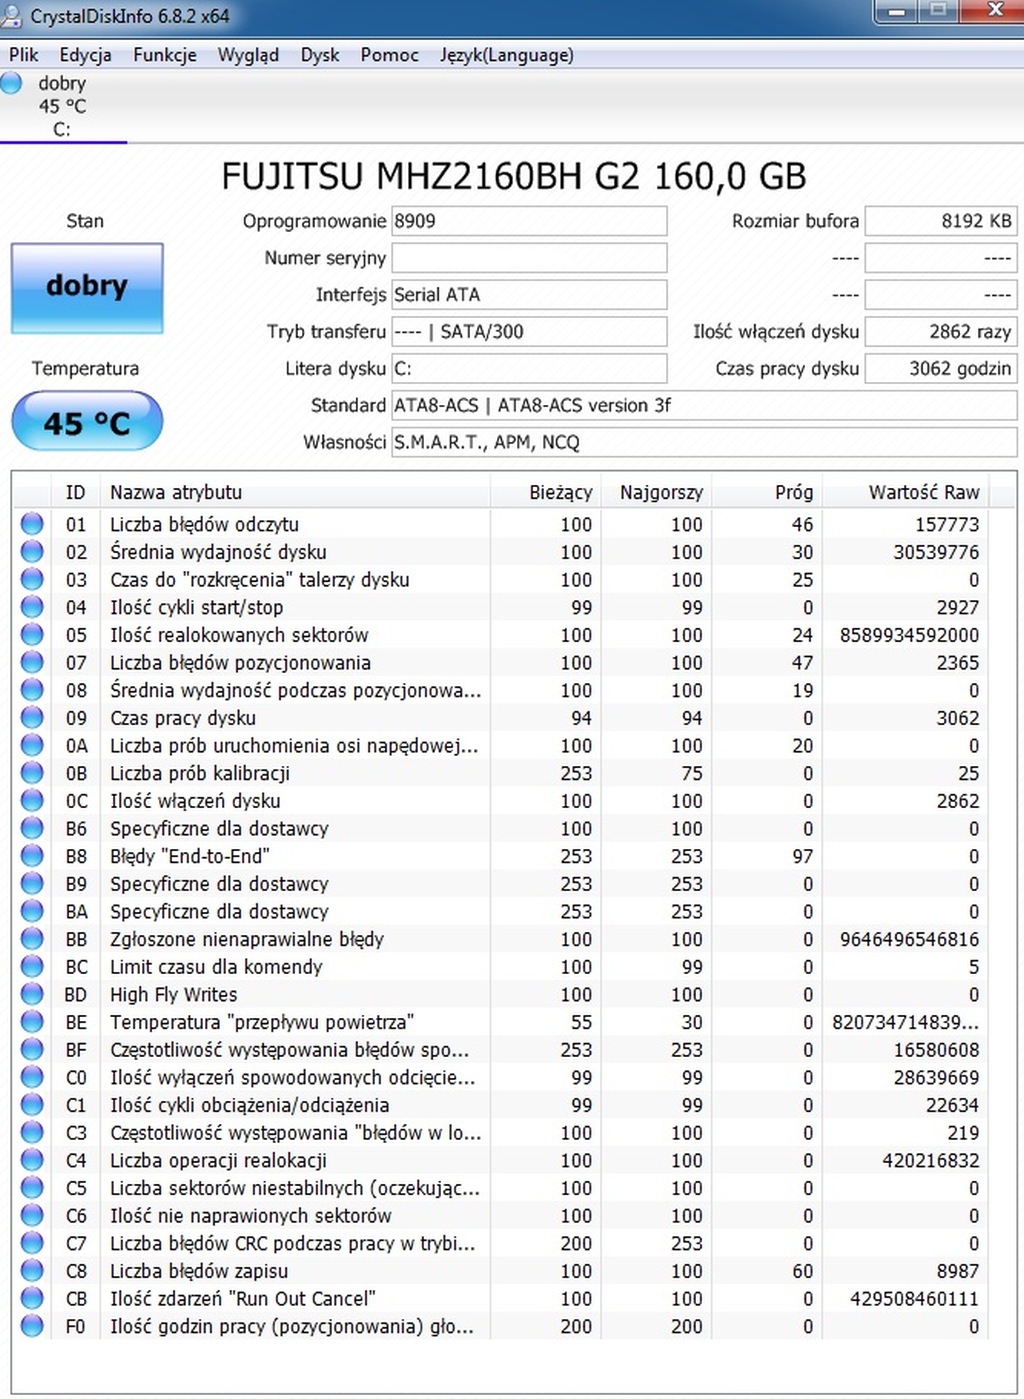1024x1399 pixels.
Task: Click the dobry health status button
Action: 87,288
